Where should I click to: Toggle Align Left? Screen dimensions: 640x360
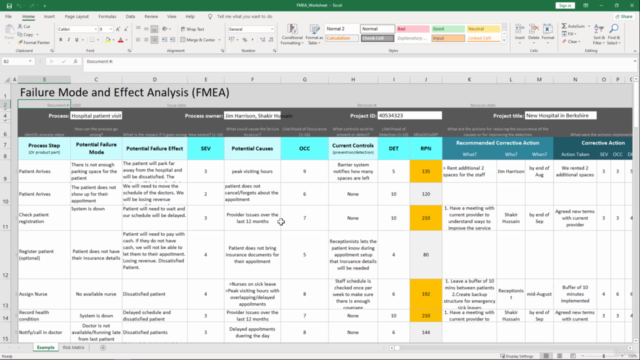tap(138, 40)
